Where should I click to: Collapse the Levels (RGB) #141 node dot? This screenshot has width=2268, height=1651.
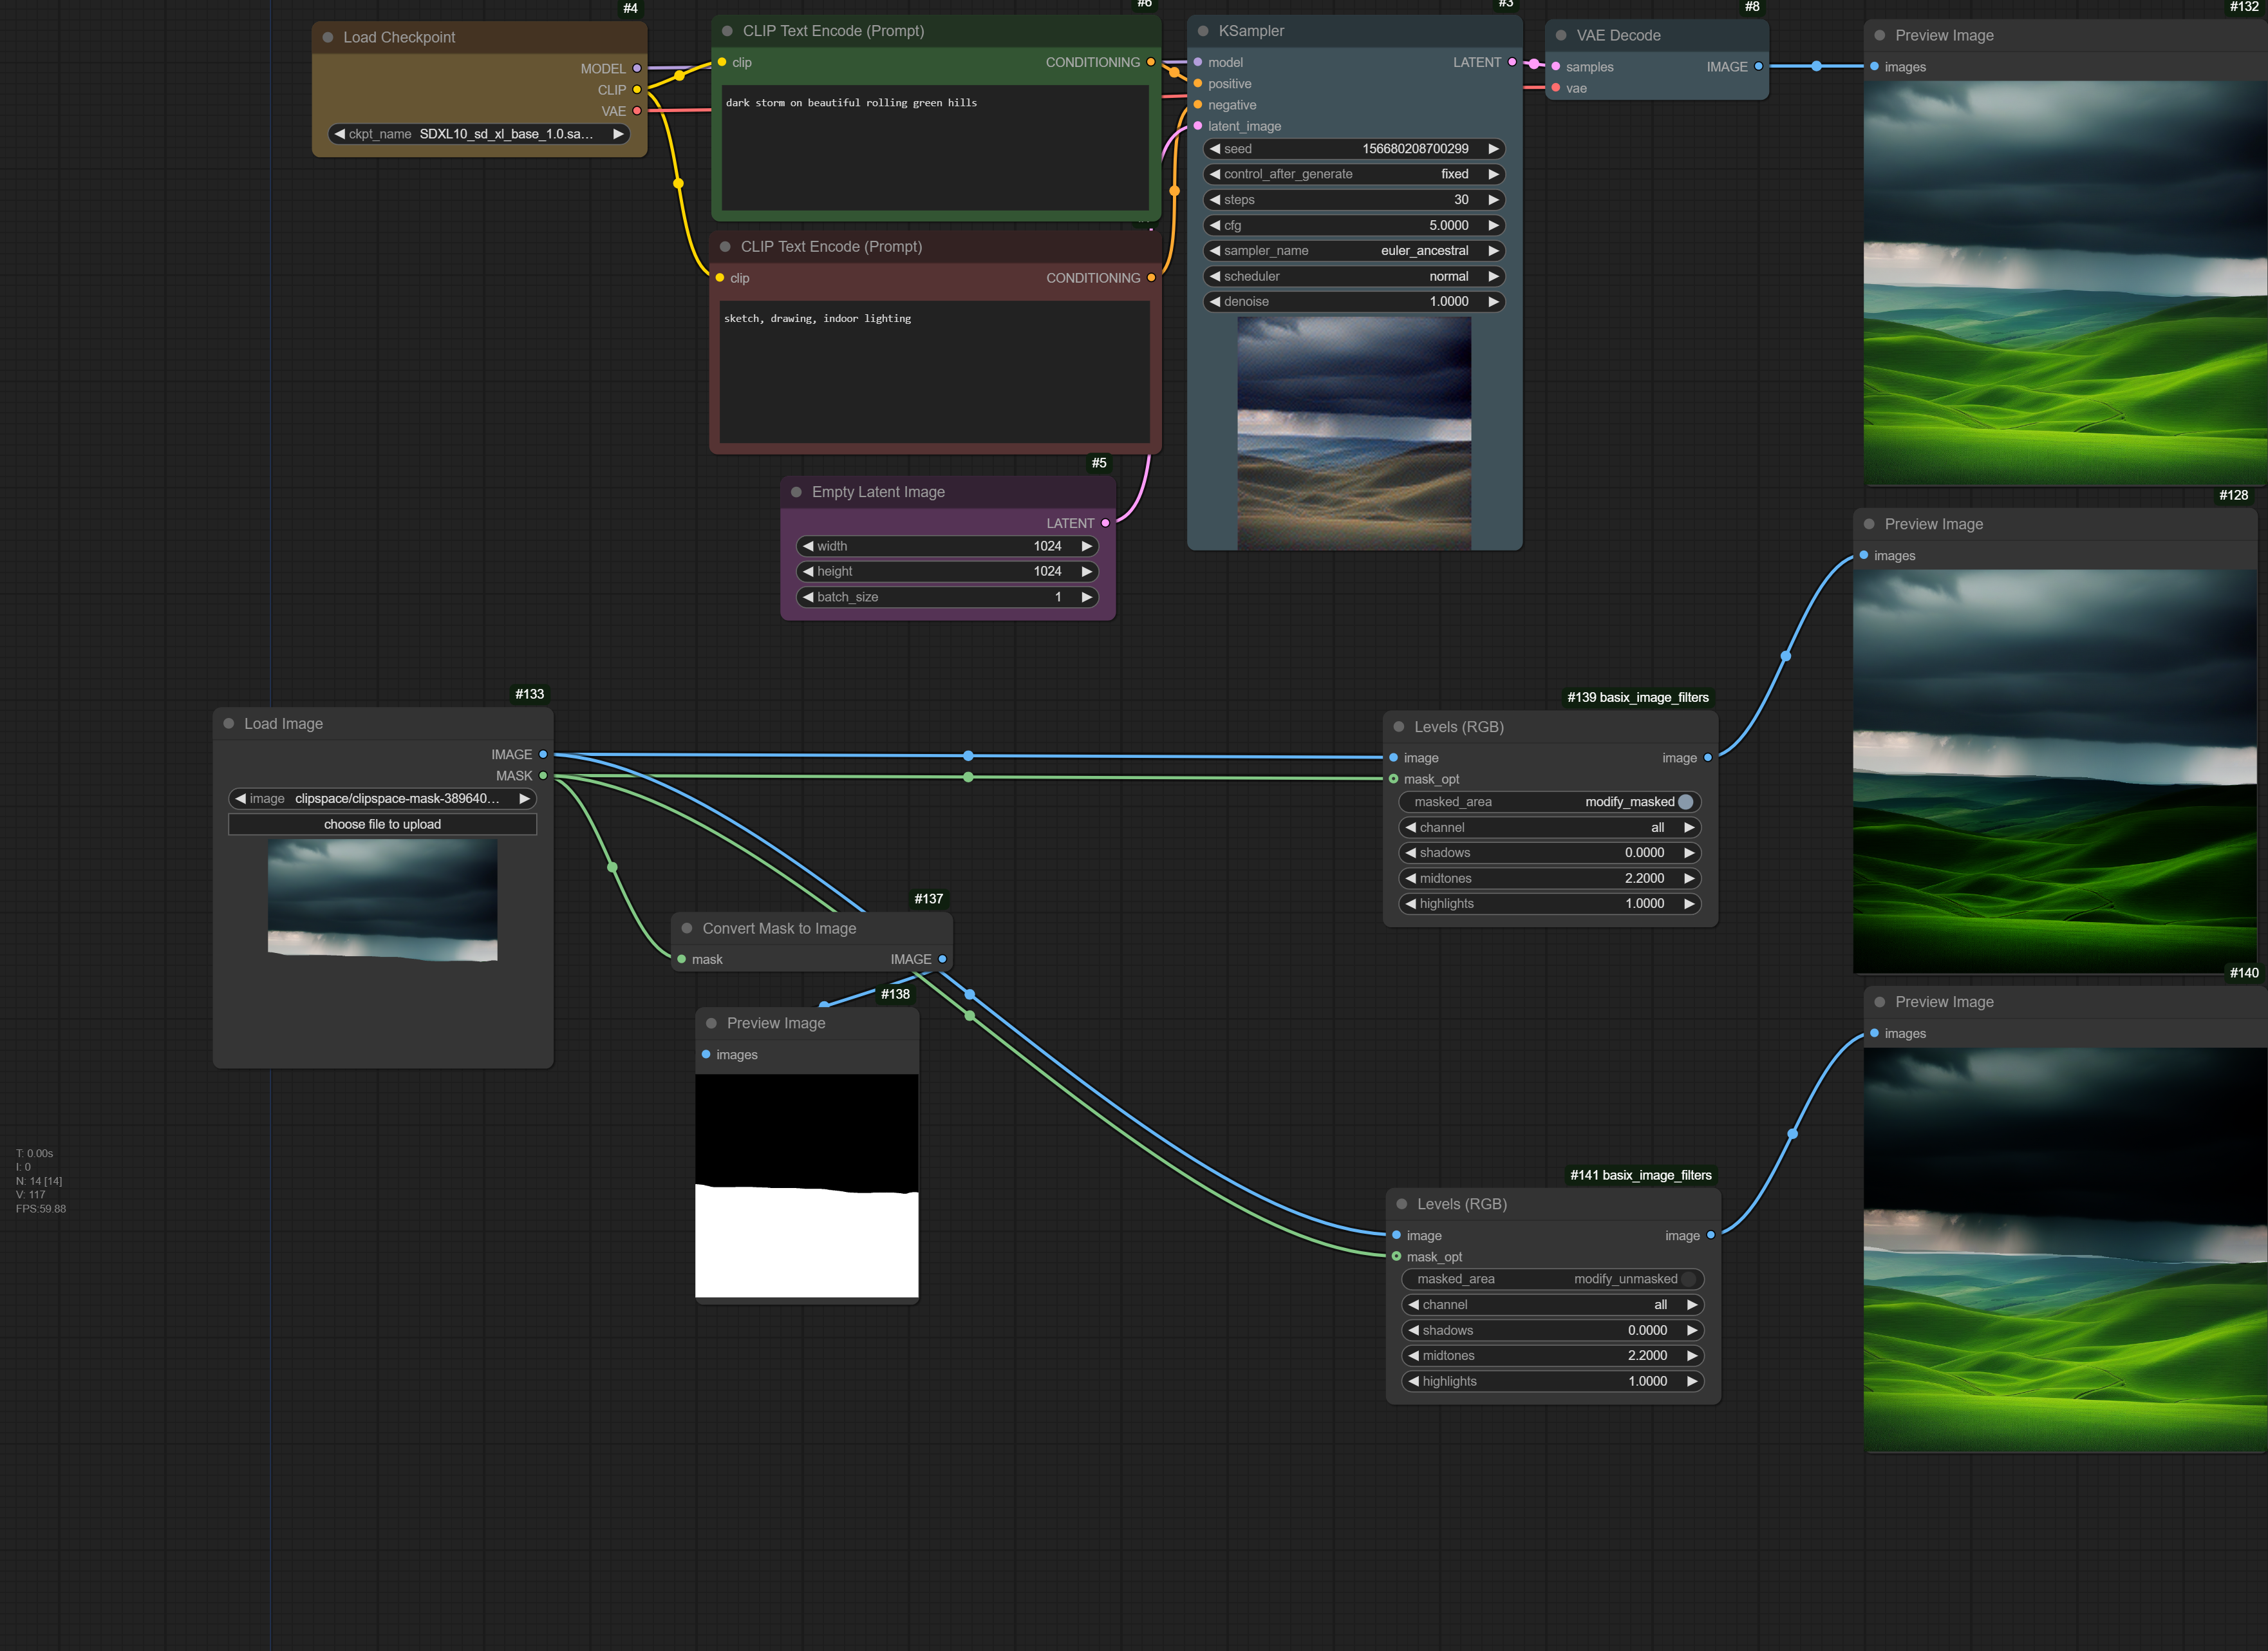pos(1402,1204)
